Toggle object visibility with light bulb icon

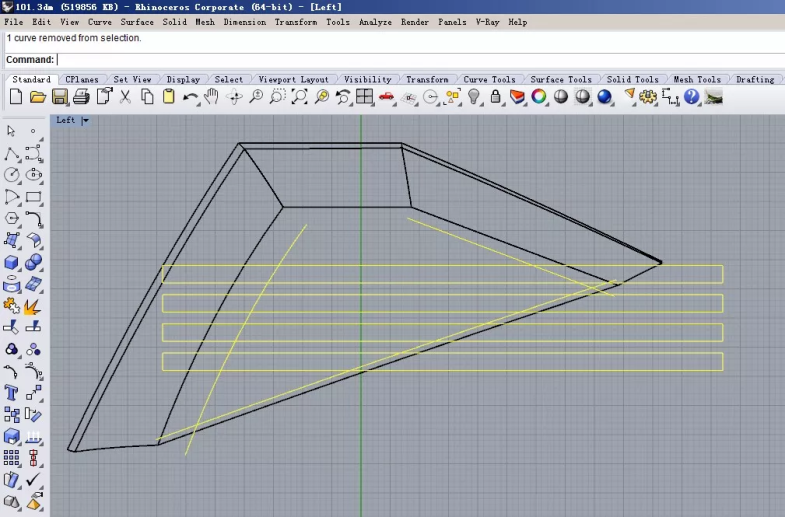(474, 97)
